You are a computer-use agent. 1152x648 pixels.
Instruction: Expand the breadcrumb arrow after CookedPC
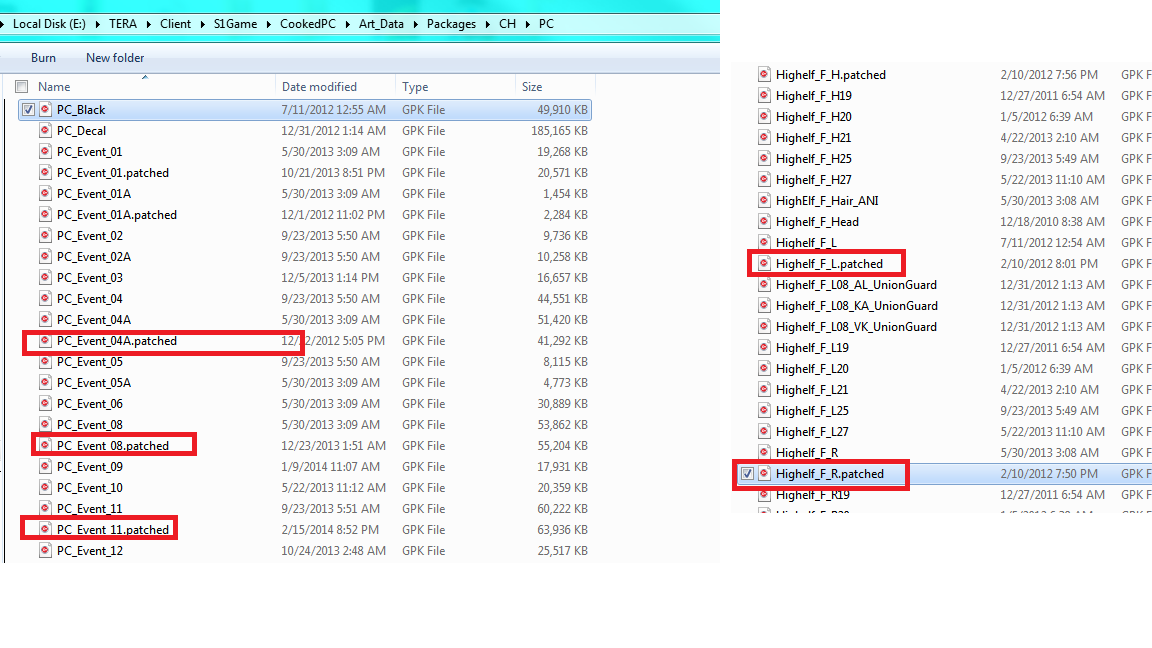click(350, 24)
